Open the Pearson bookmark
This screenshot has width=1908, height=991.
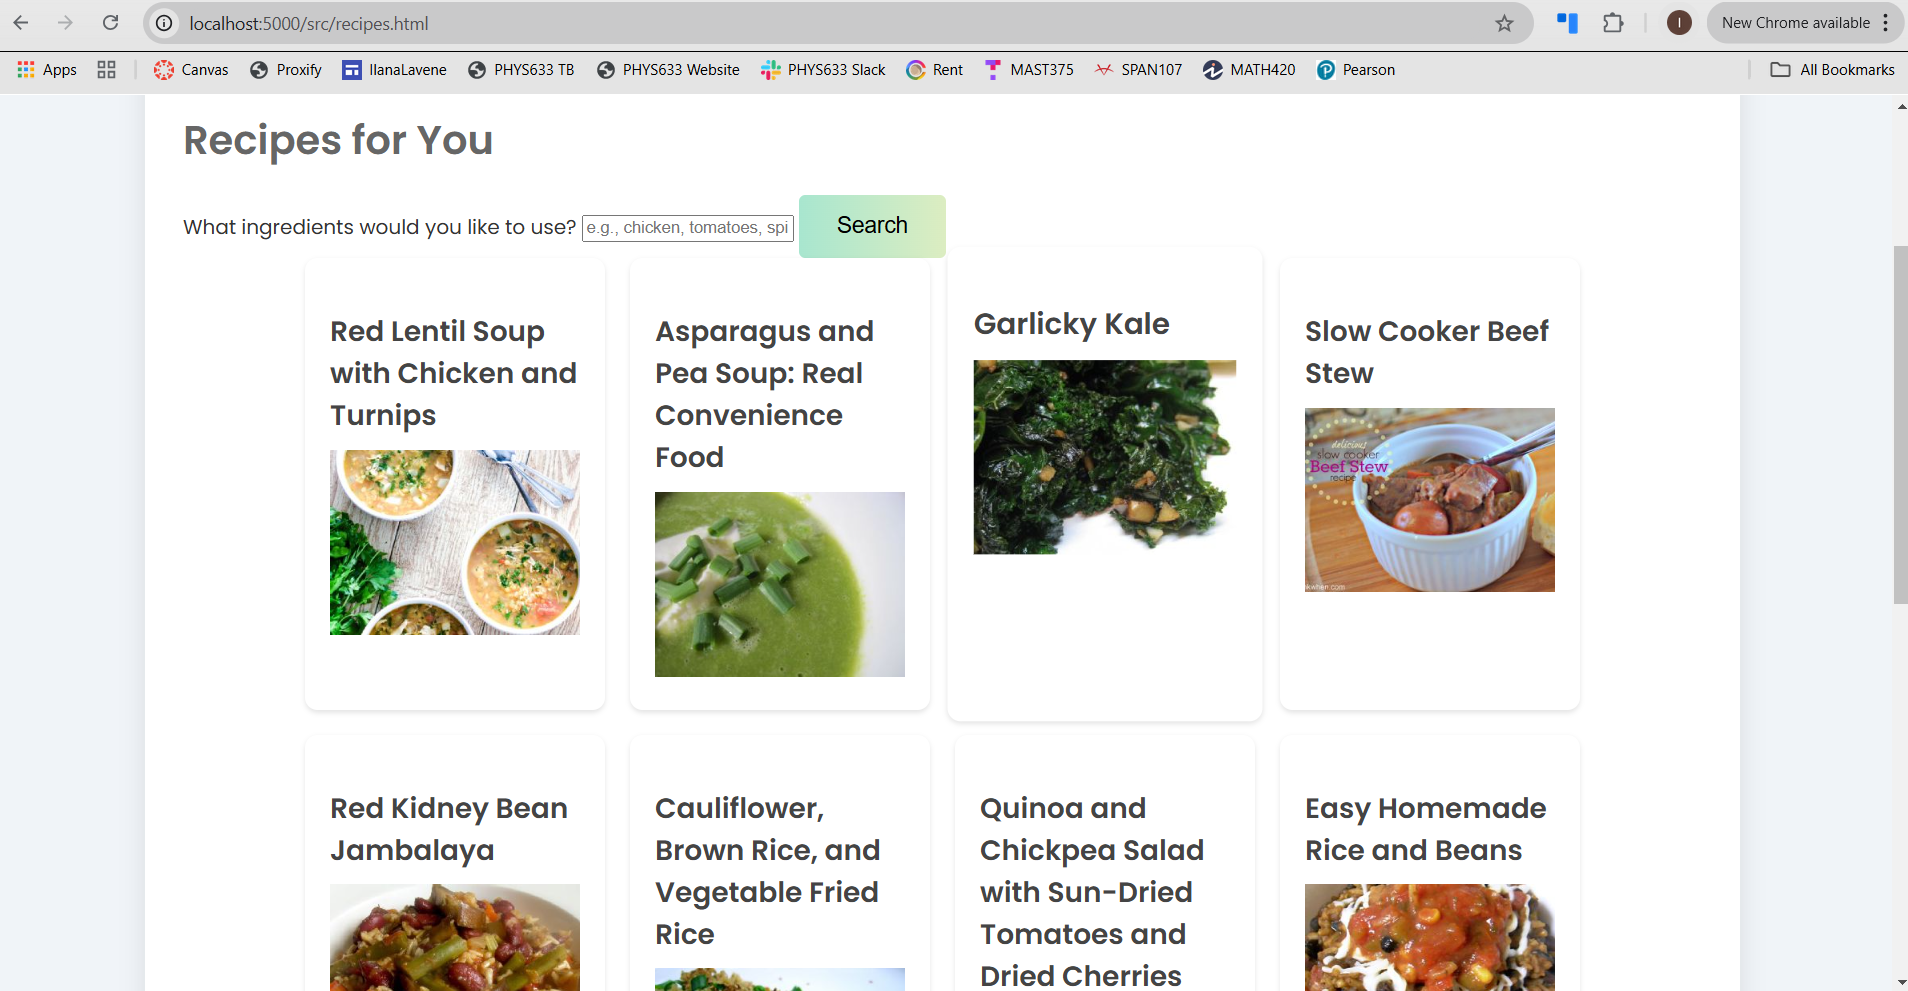1356,70
